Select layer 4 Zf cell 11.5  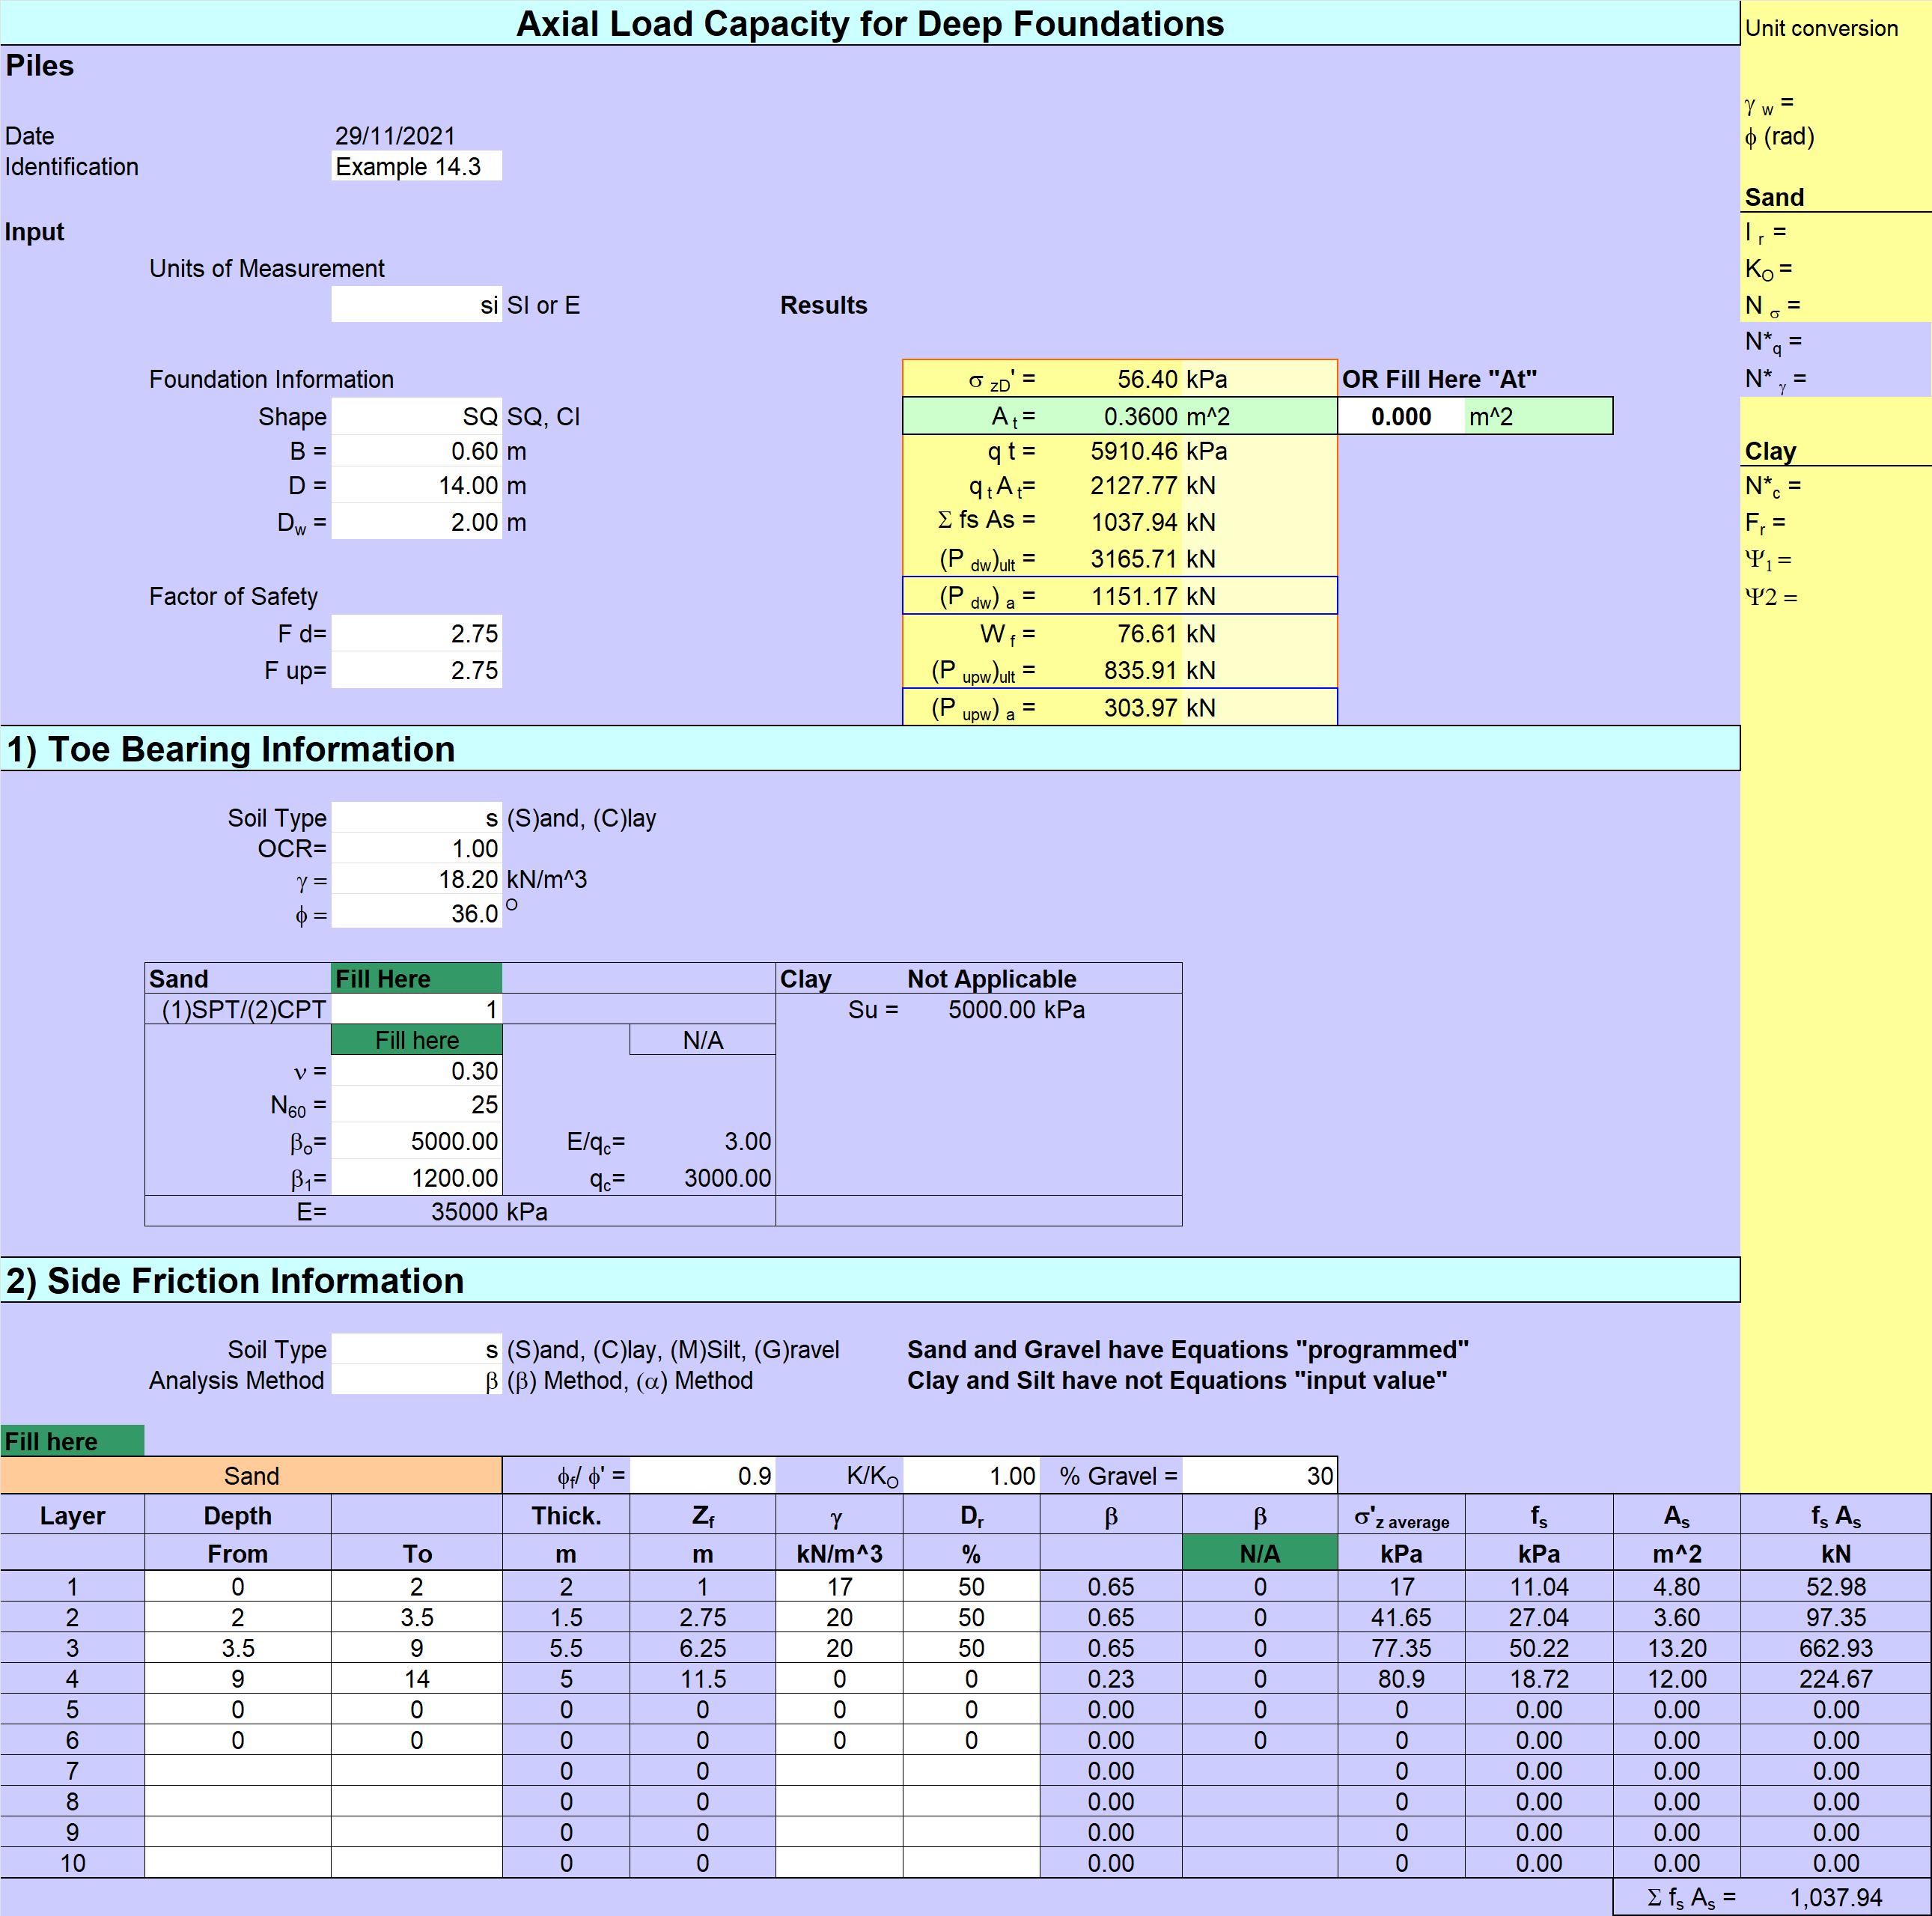pyautogui.click(x=703, y=1679)
